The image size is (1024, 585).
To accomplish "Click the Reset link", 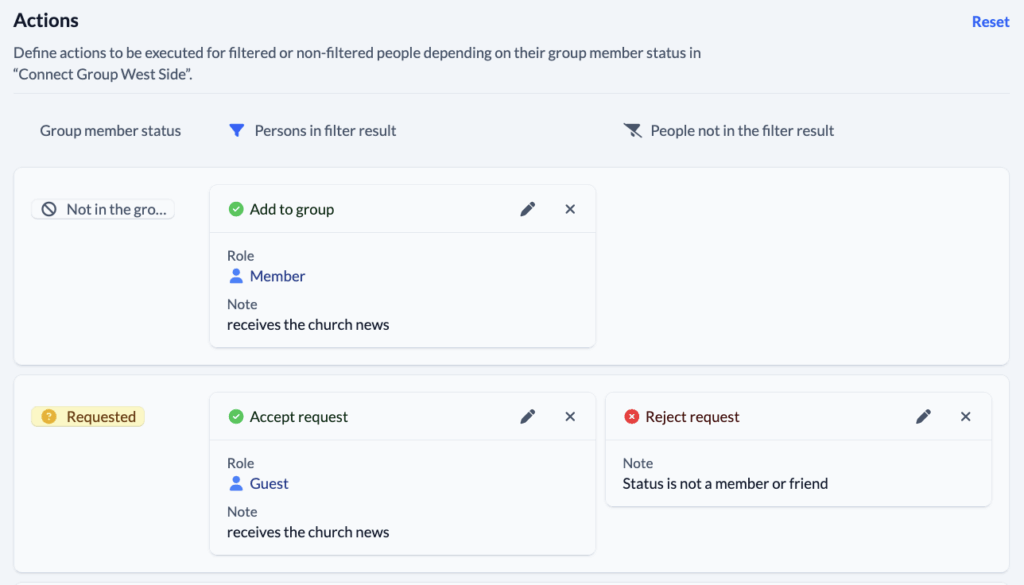I will [990, 21].
